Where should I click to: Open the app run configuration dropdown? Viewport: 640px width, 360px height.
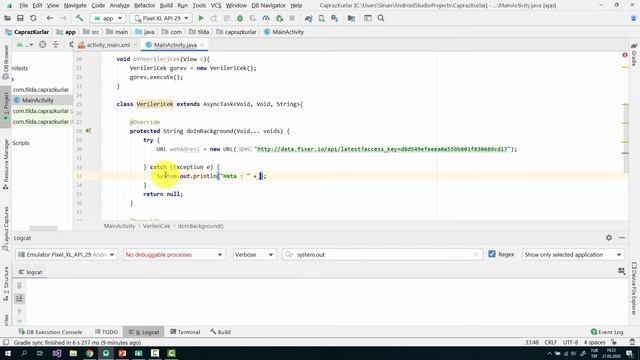[108, 18]
